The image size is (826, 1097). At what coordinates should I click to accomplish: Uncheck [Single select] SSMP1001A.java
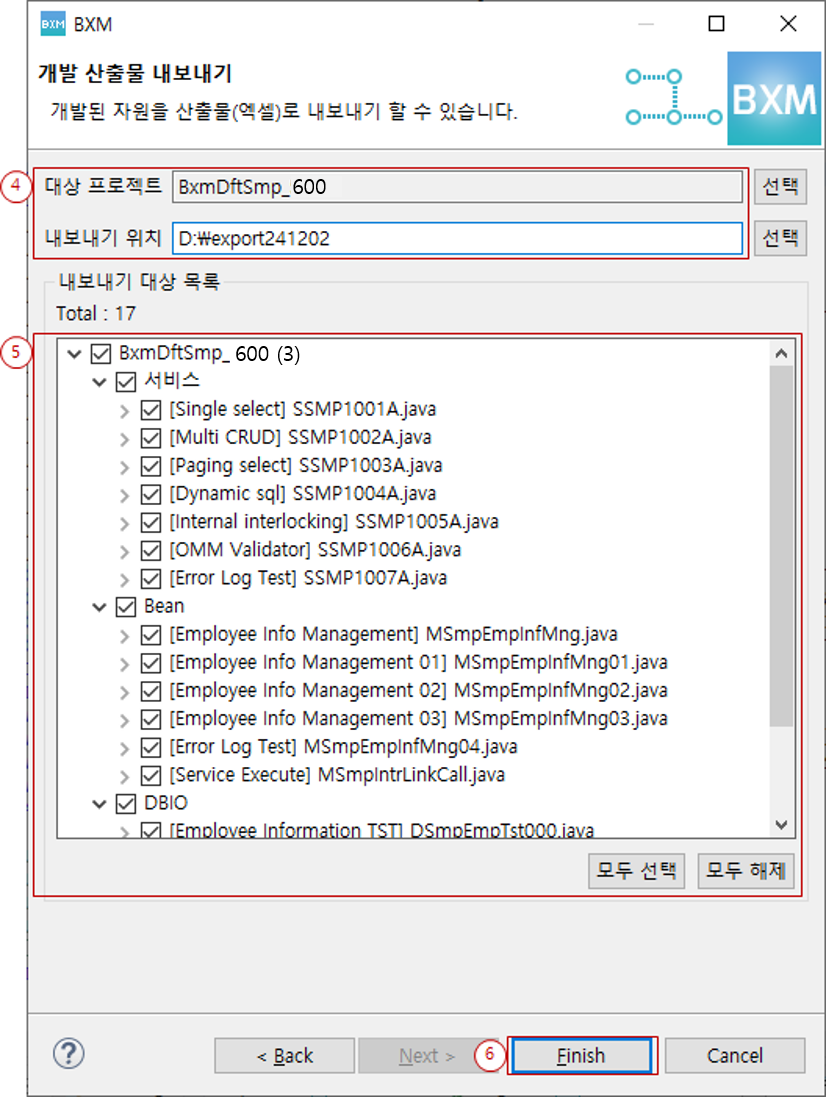point(151,410)
